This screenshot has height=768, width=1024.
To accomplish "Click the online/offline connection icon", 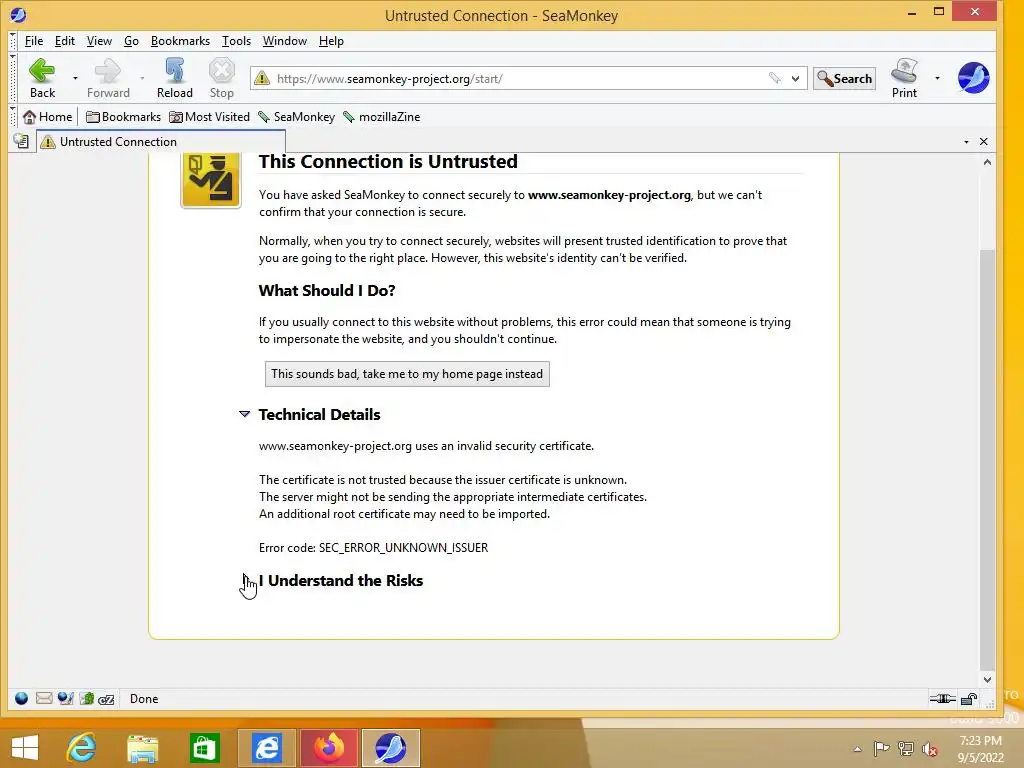I will 942,699.
